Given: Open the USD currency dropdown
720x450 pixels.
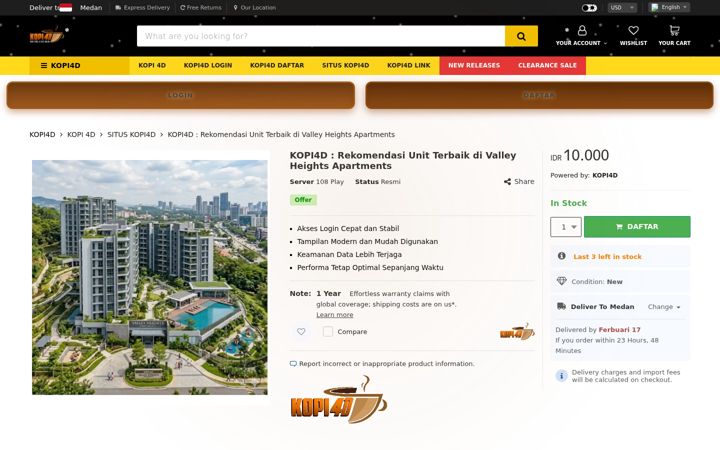Looking at the screenshot, I should (x=622, y=8).
